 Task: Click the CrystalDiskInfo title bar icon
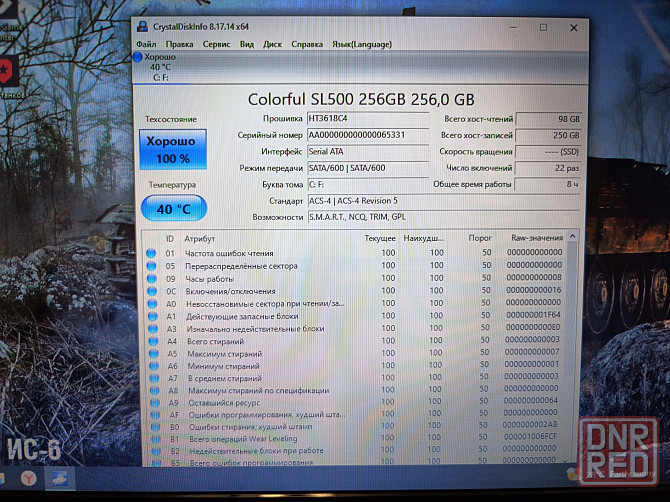(142, 27)
